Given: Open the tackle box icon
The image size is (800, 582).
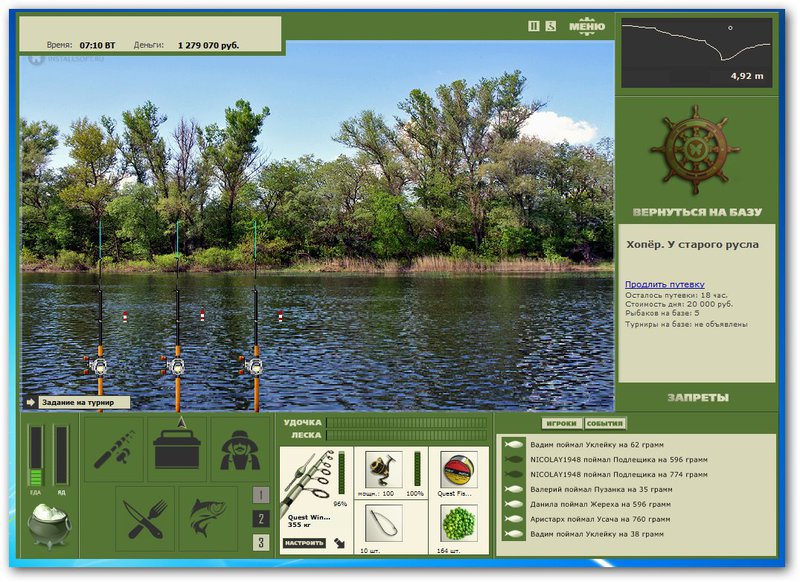Looking at the screenshot, I should [x=177, y=449].
